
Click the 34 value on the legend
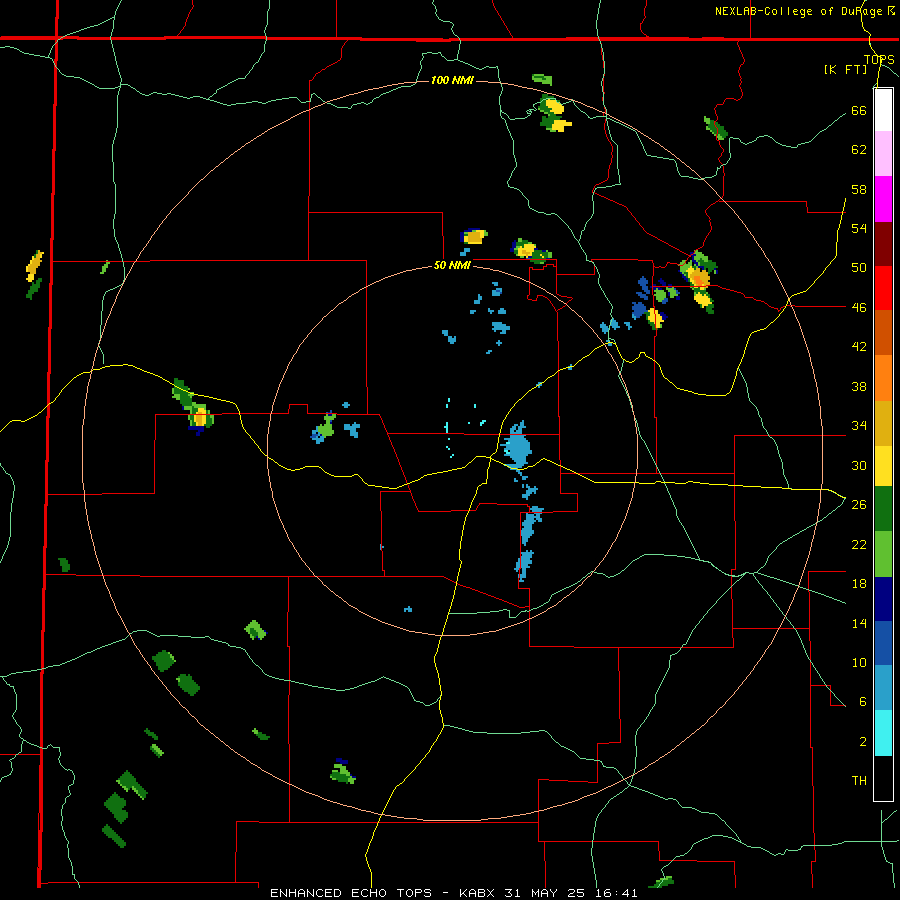point(859,426)
